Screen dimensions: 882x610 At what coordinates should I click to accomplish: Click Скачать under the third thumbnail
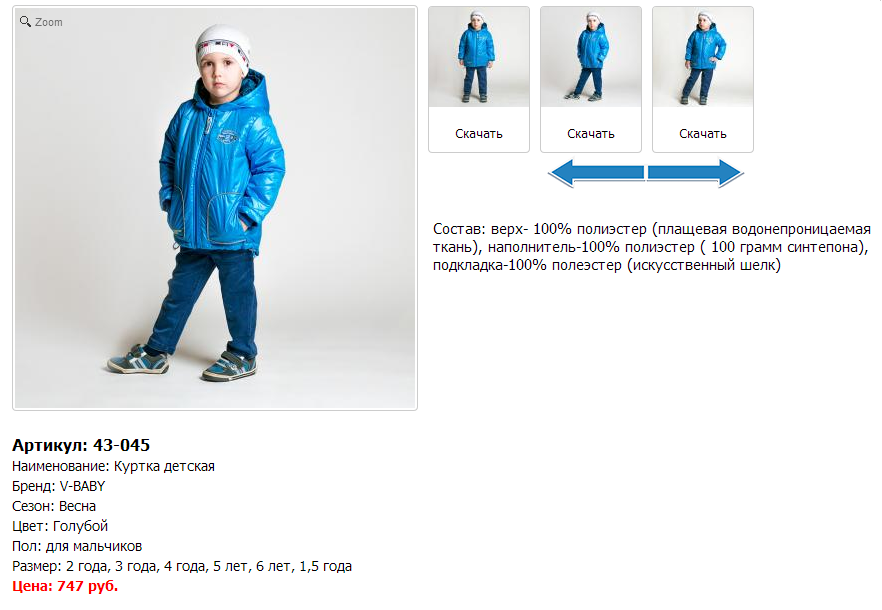pos(703,134)
